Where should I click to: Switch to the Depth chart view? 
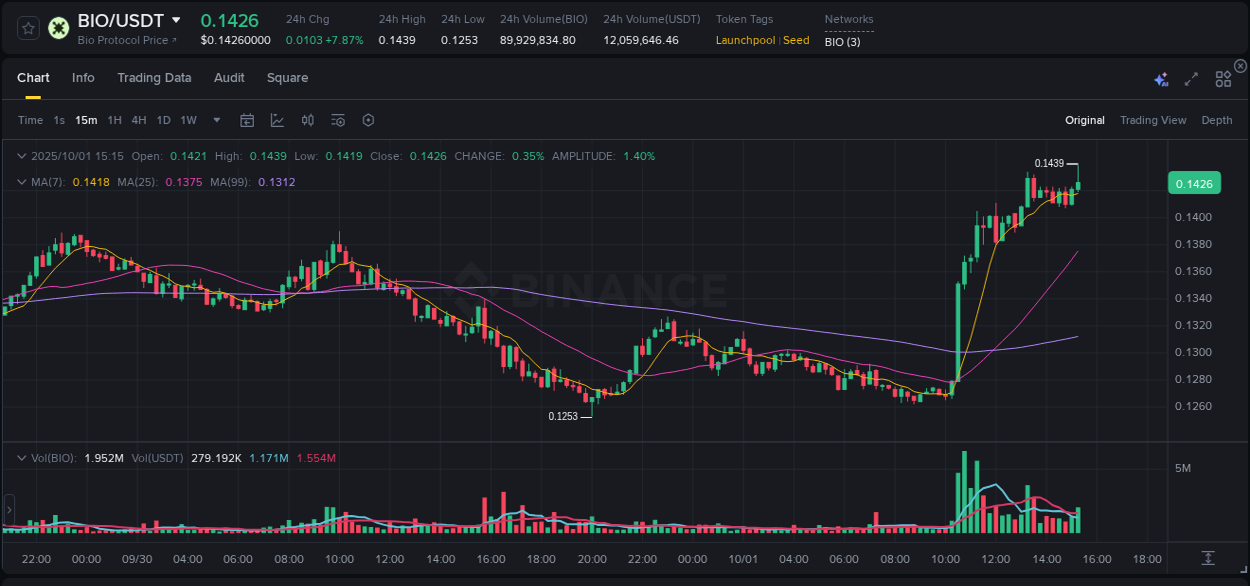pyautogui.click(x=1216, y=120)
